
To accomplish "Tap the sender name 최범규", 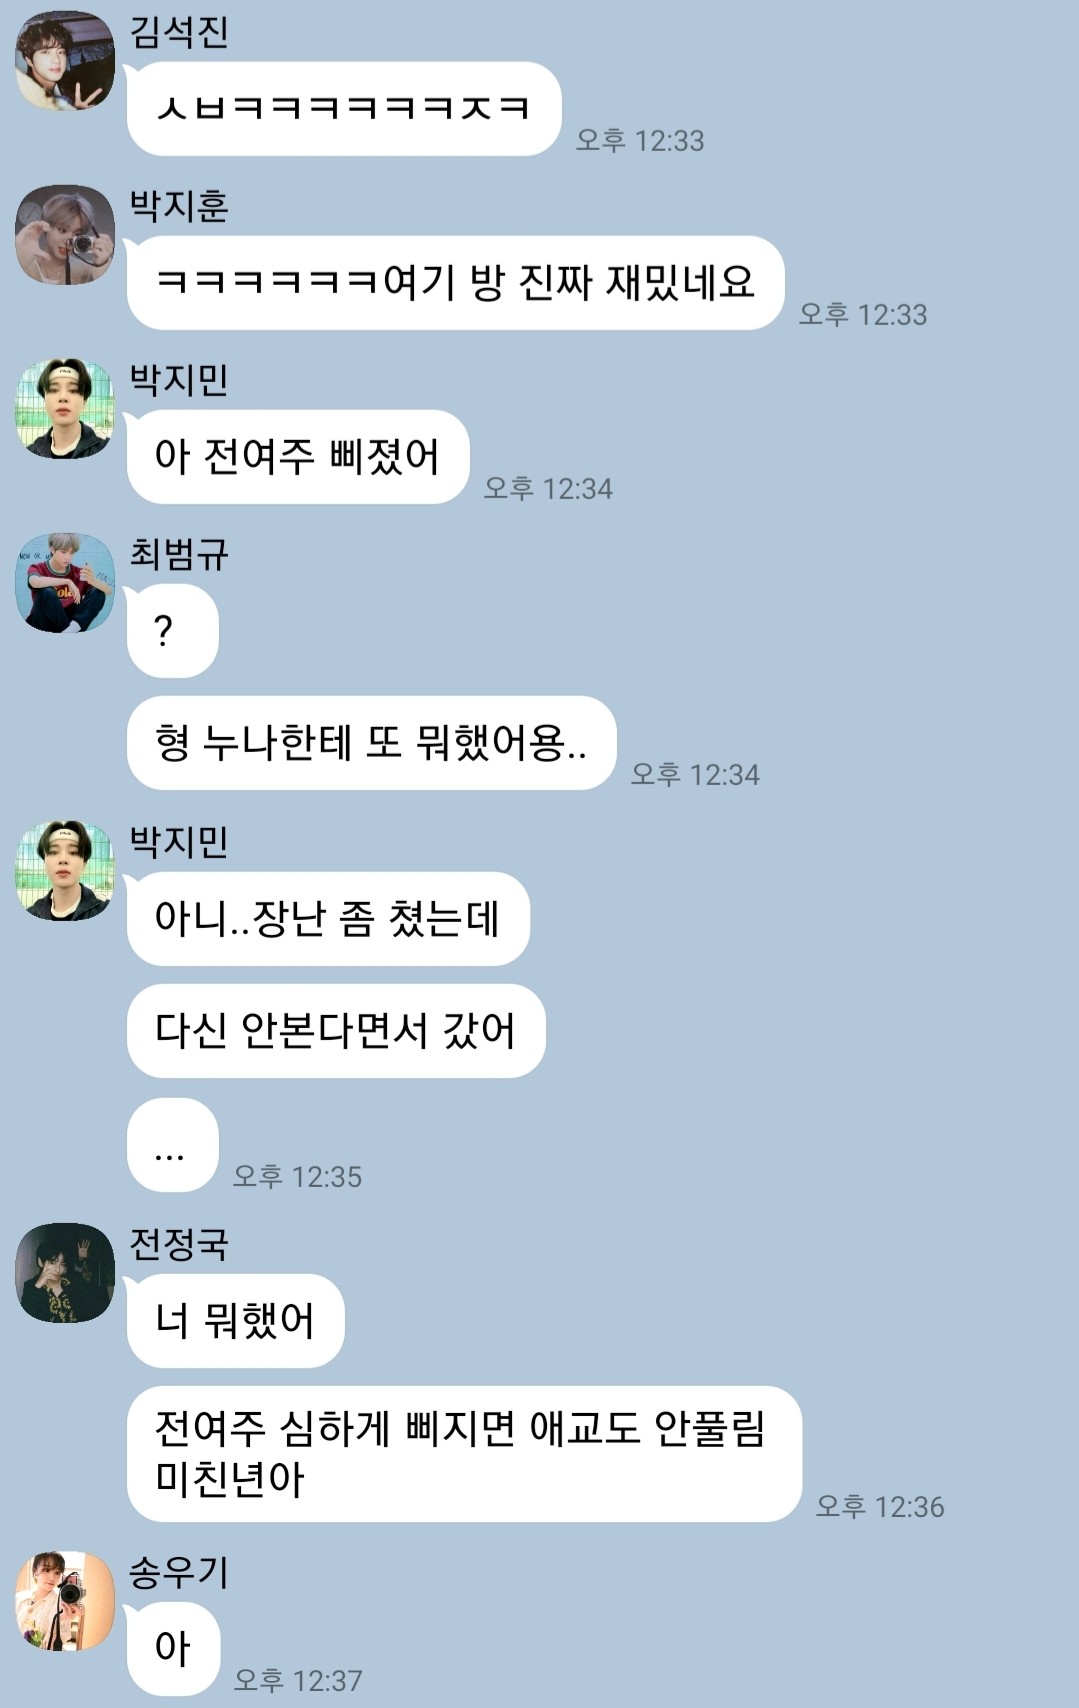I will click(x=179, y=553).
